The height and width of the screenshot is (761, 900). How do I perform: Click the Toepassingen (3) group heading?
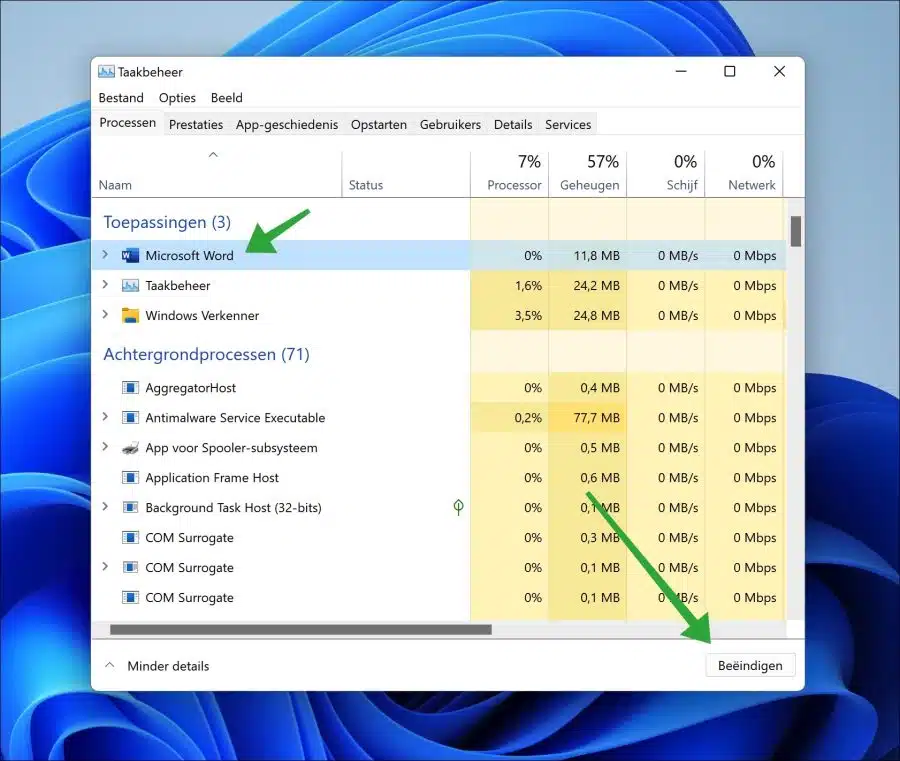(x=167, y=222)
